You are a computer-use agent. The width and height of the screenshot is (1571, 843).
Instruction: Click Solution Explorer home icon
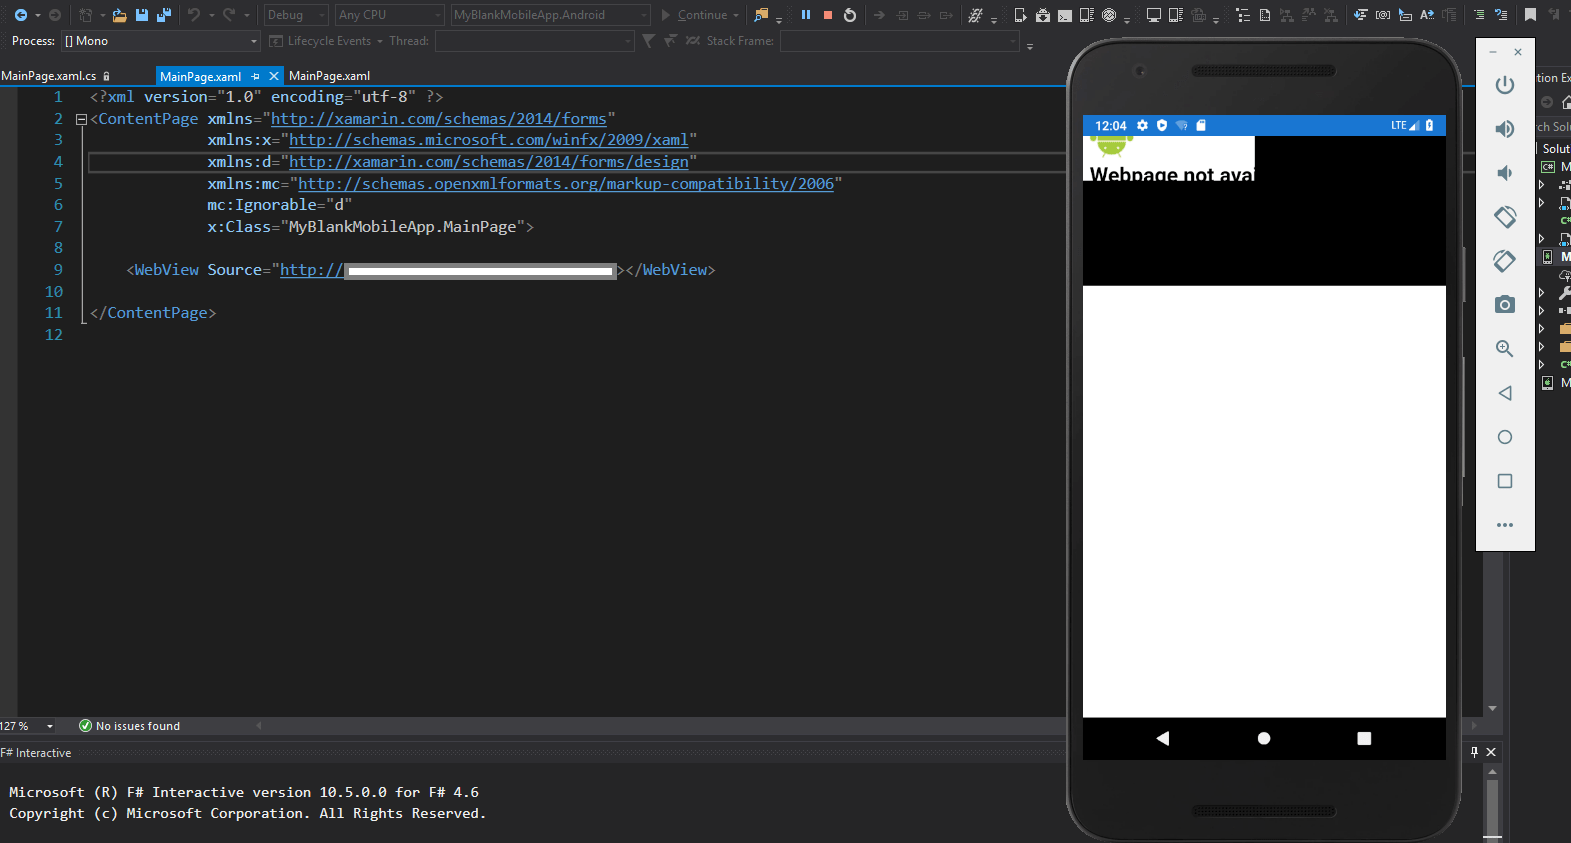coord(1565,102)
